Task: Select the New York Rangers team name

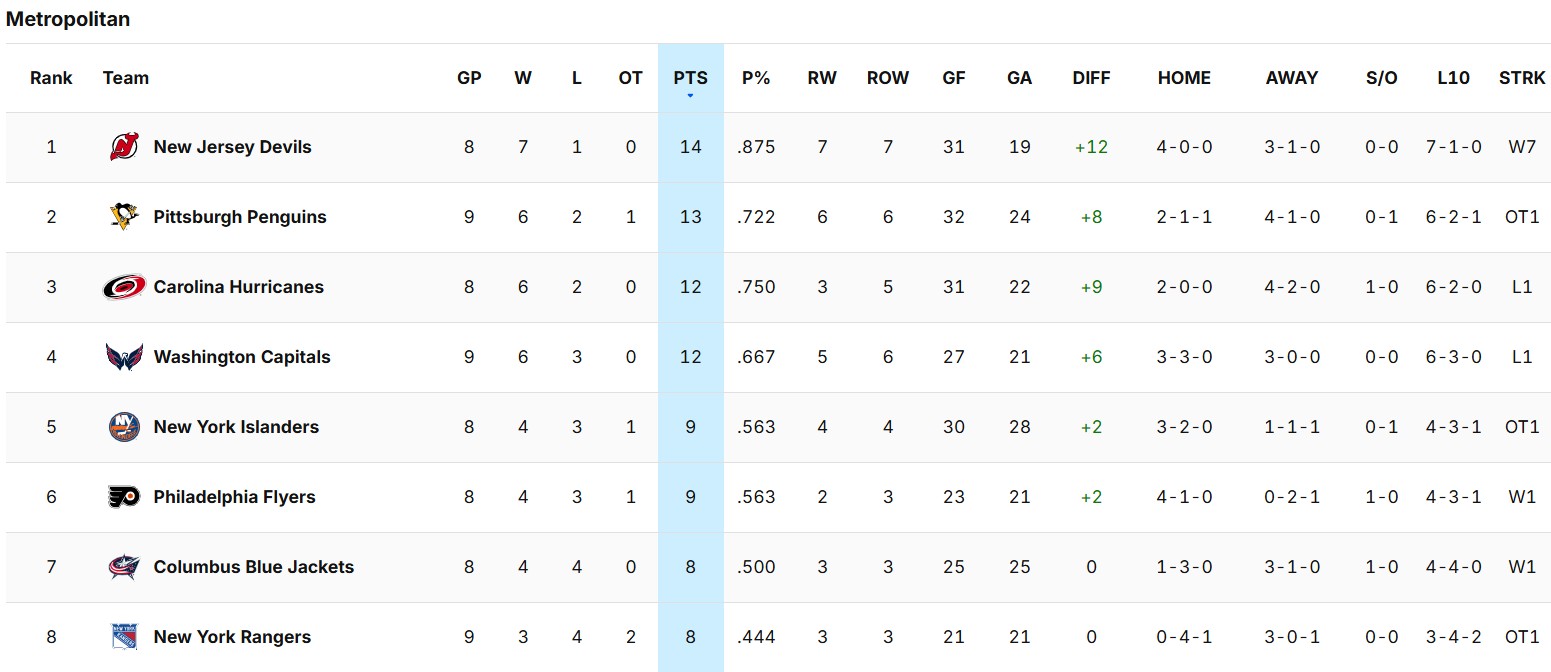Action: tap(232, 637)
